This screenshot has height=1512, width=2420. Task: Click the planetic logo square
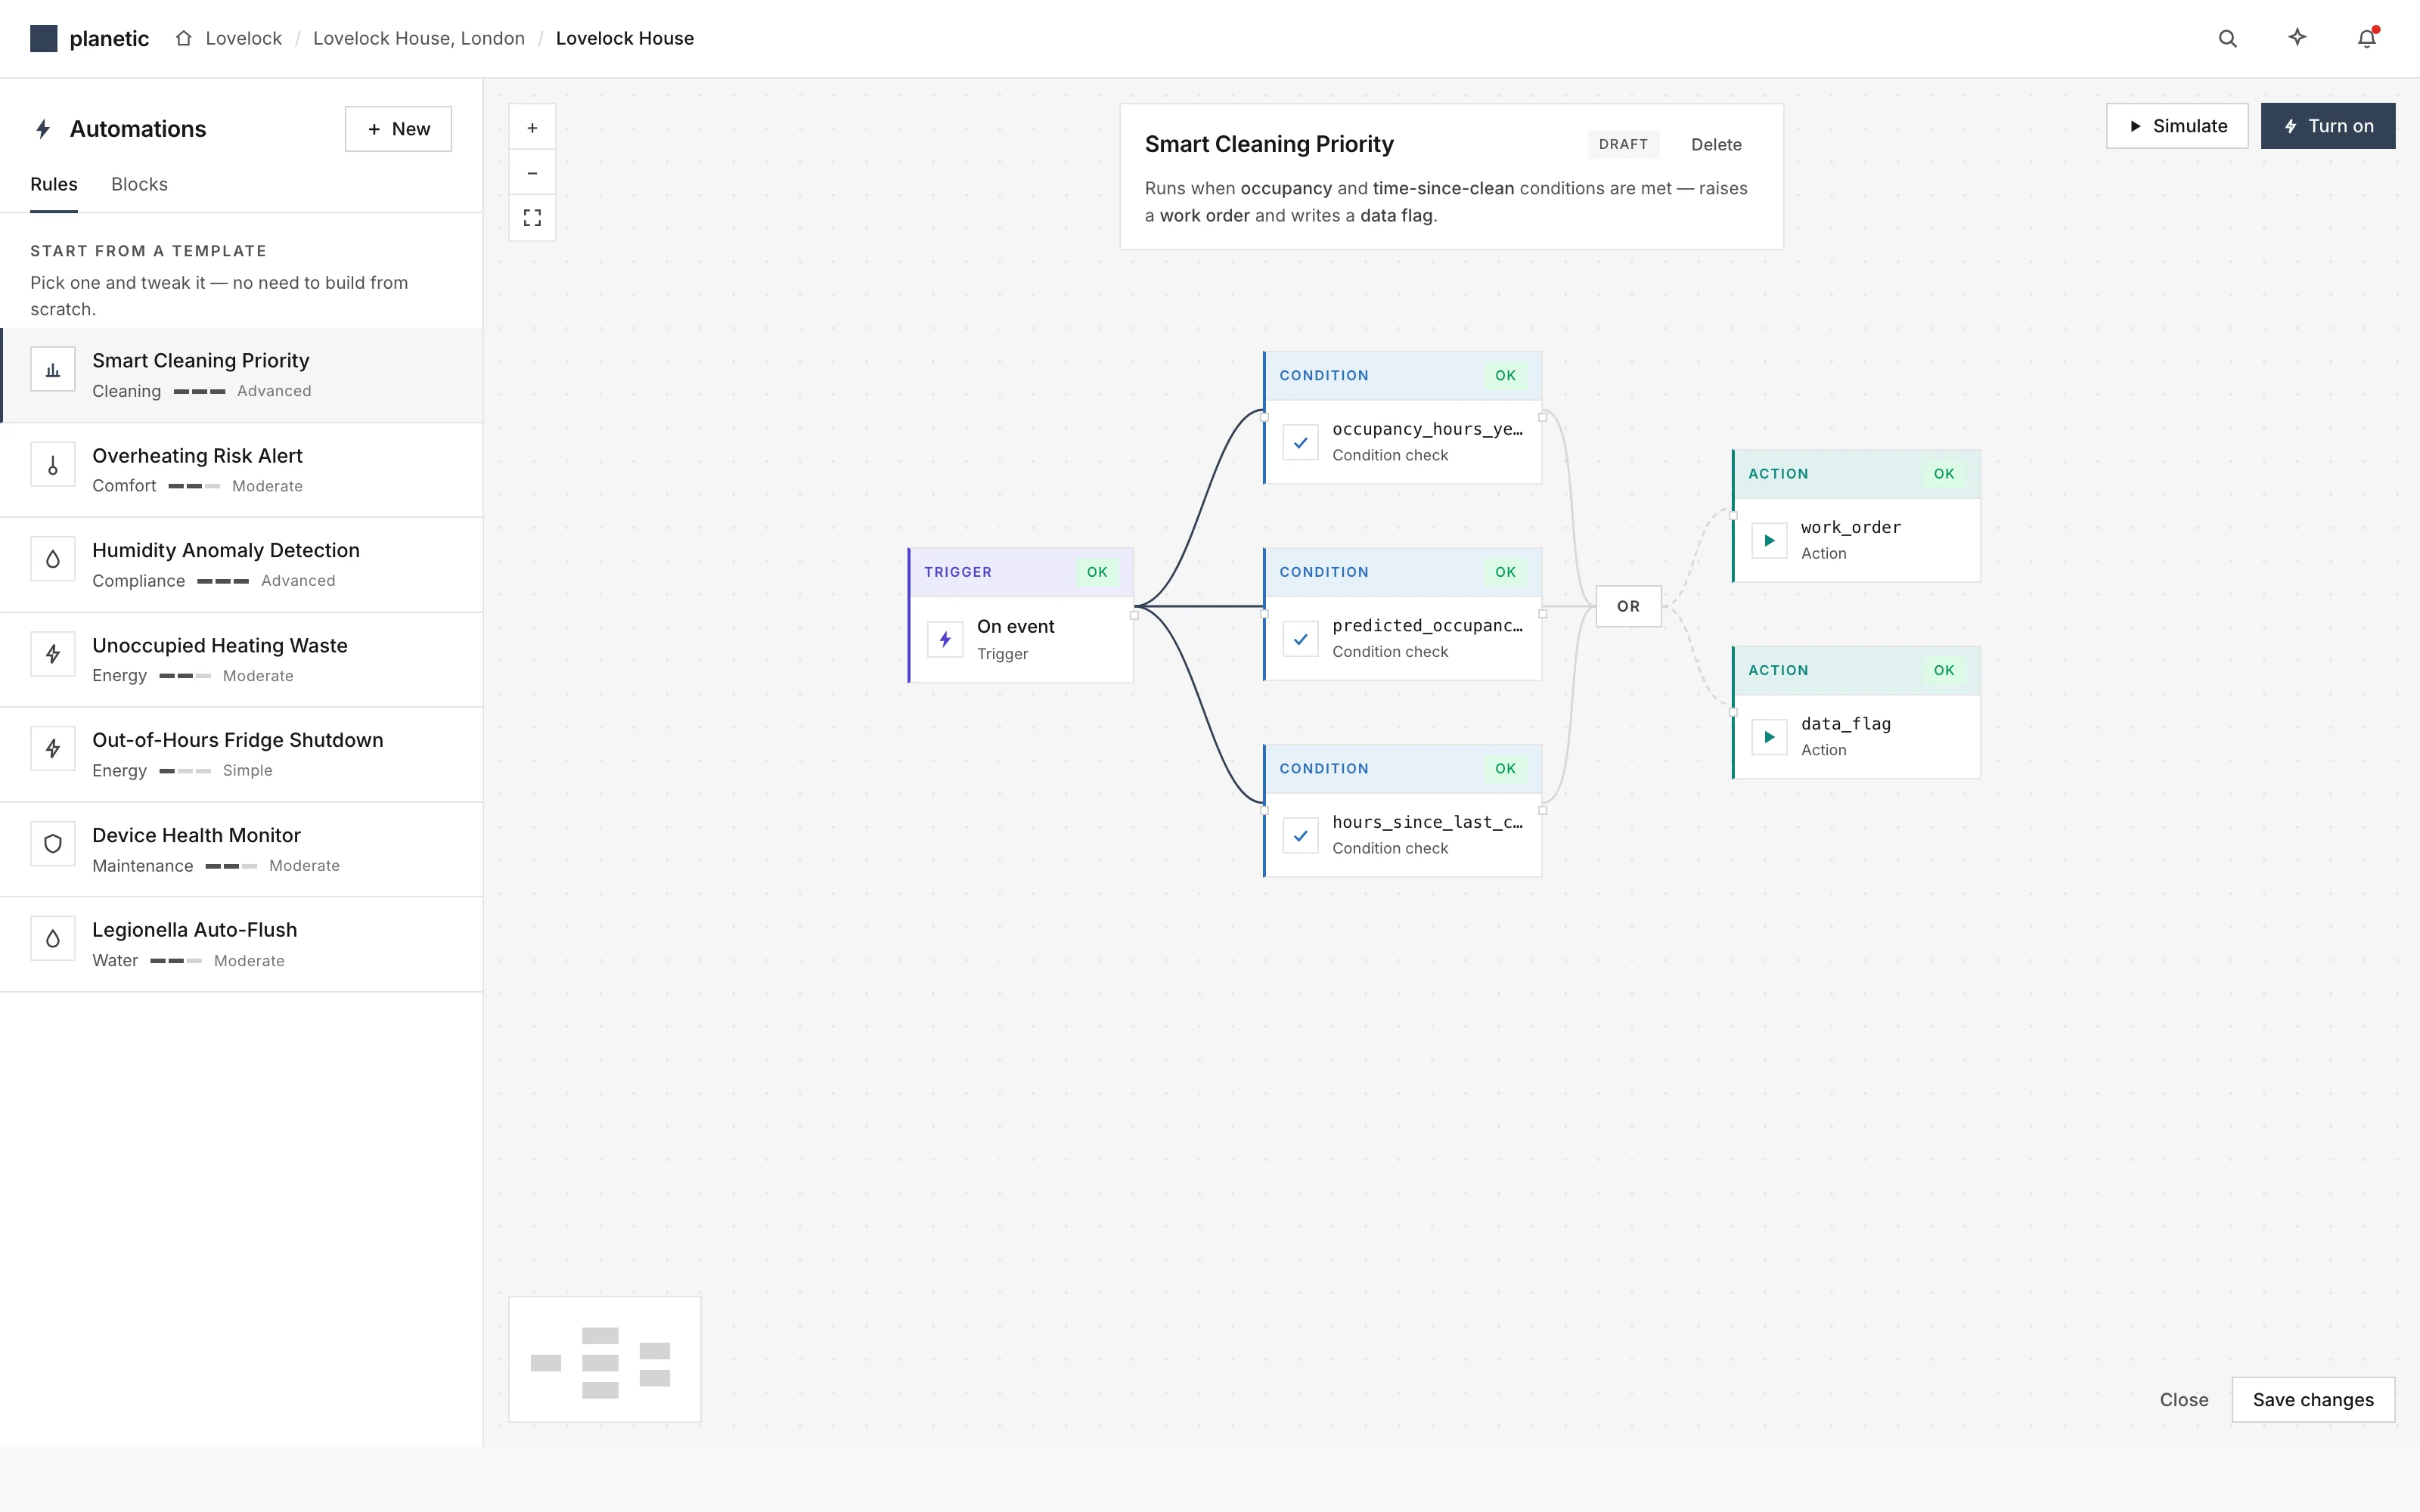point(43,38)
